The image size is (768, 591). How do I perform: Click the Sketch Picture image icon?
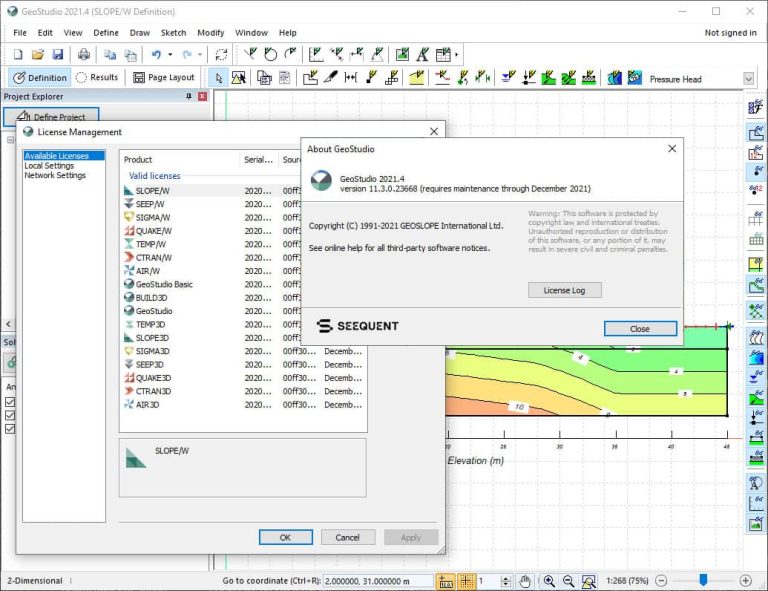tap(402, 54)
